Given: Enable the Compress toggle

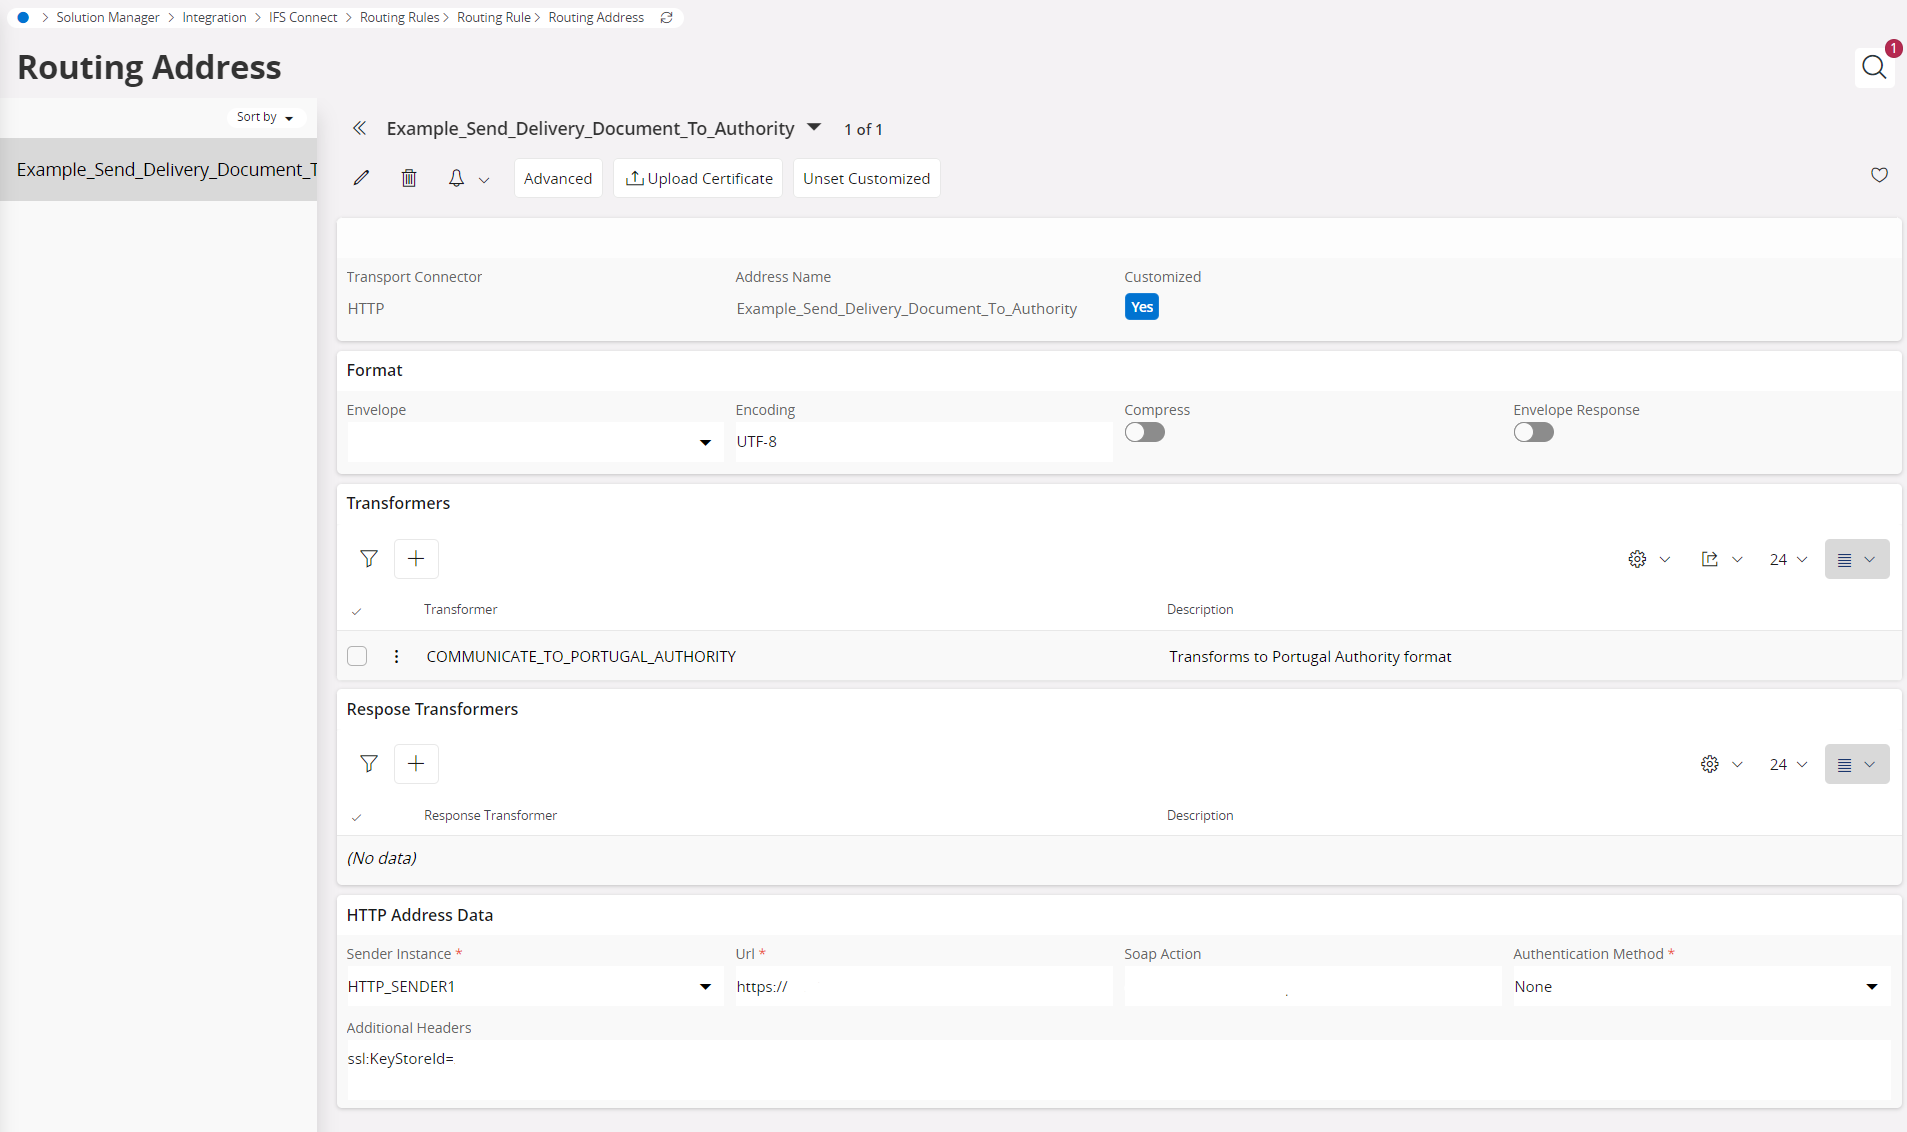Looking at the screenshot, I should point(1144,432).
